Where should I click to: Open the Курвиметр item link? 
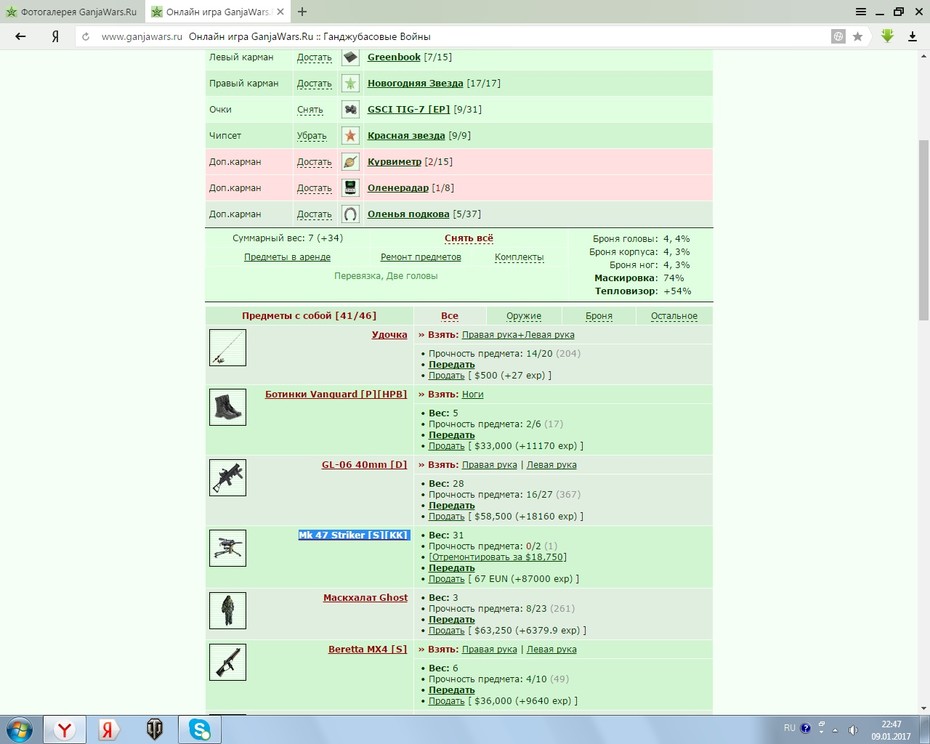394,161
